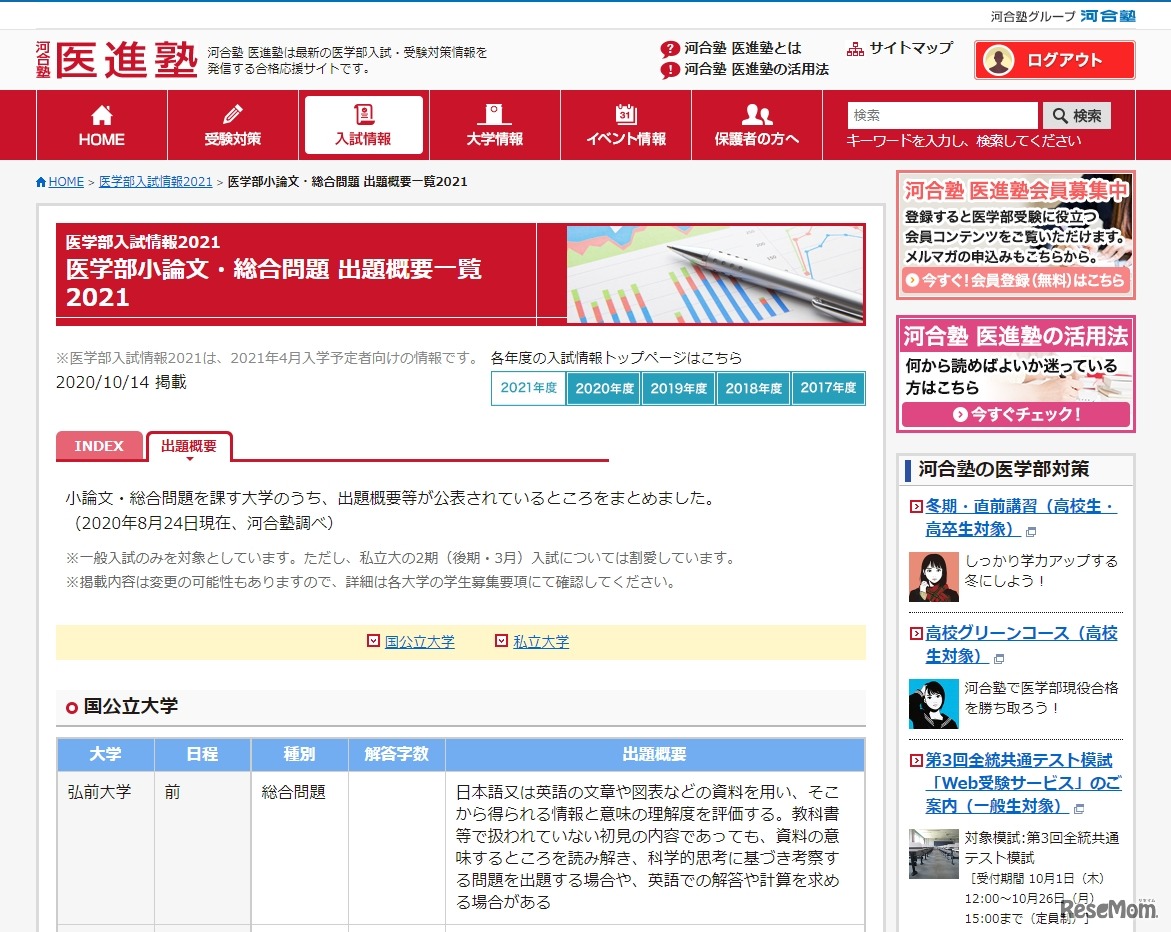Screen dimensions: 1171x932
Task: Click the サイトマップ sitemap icon
Action: [x=855, y=47]
